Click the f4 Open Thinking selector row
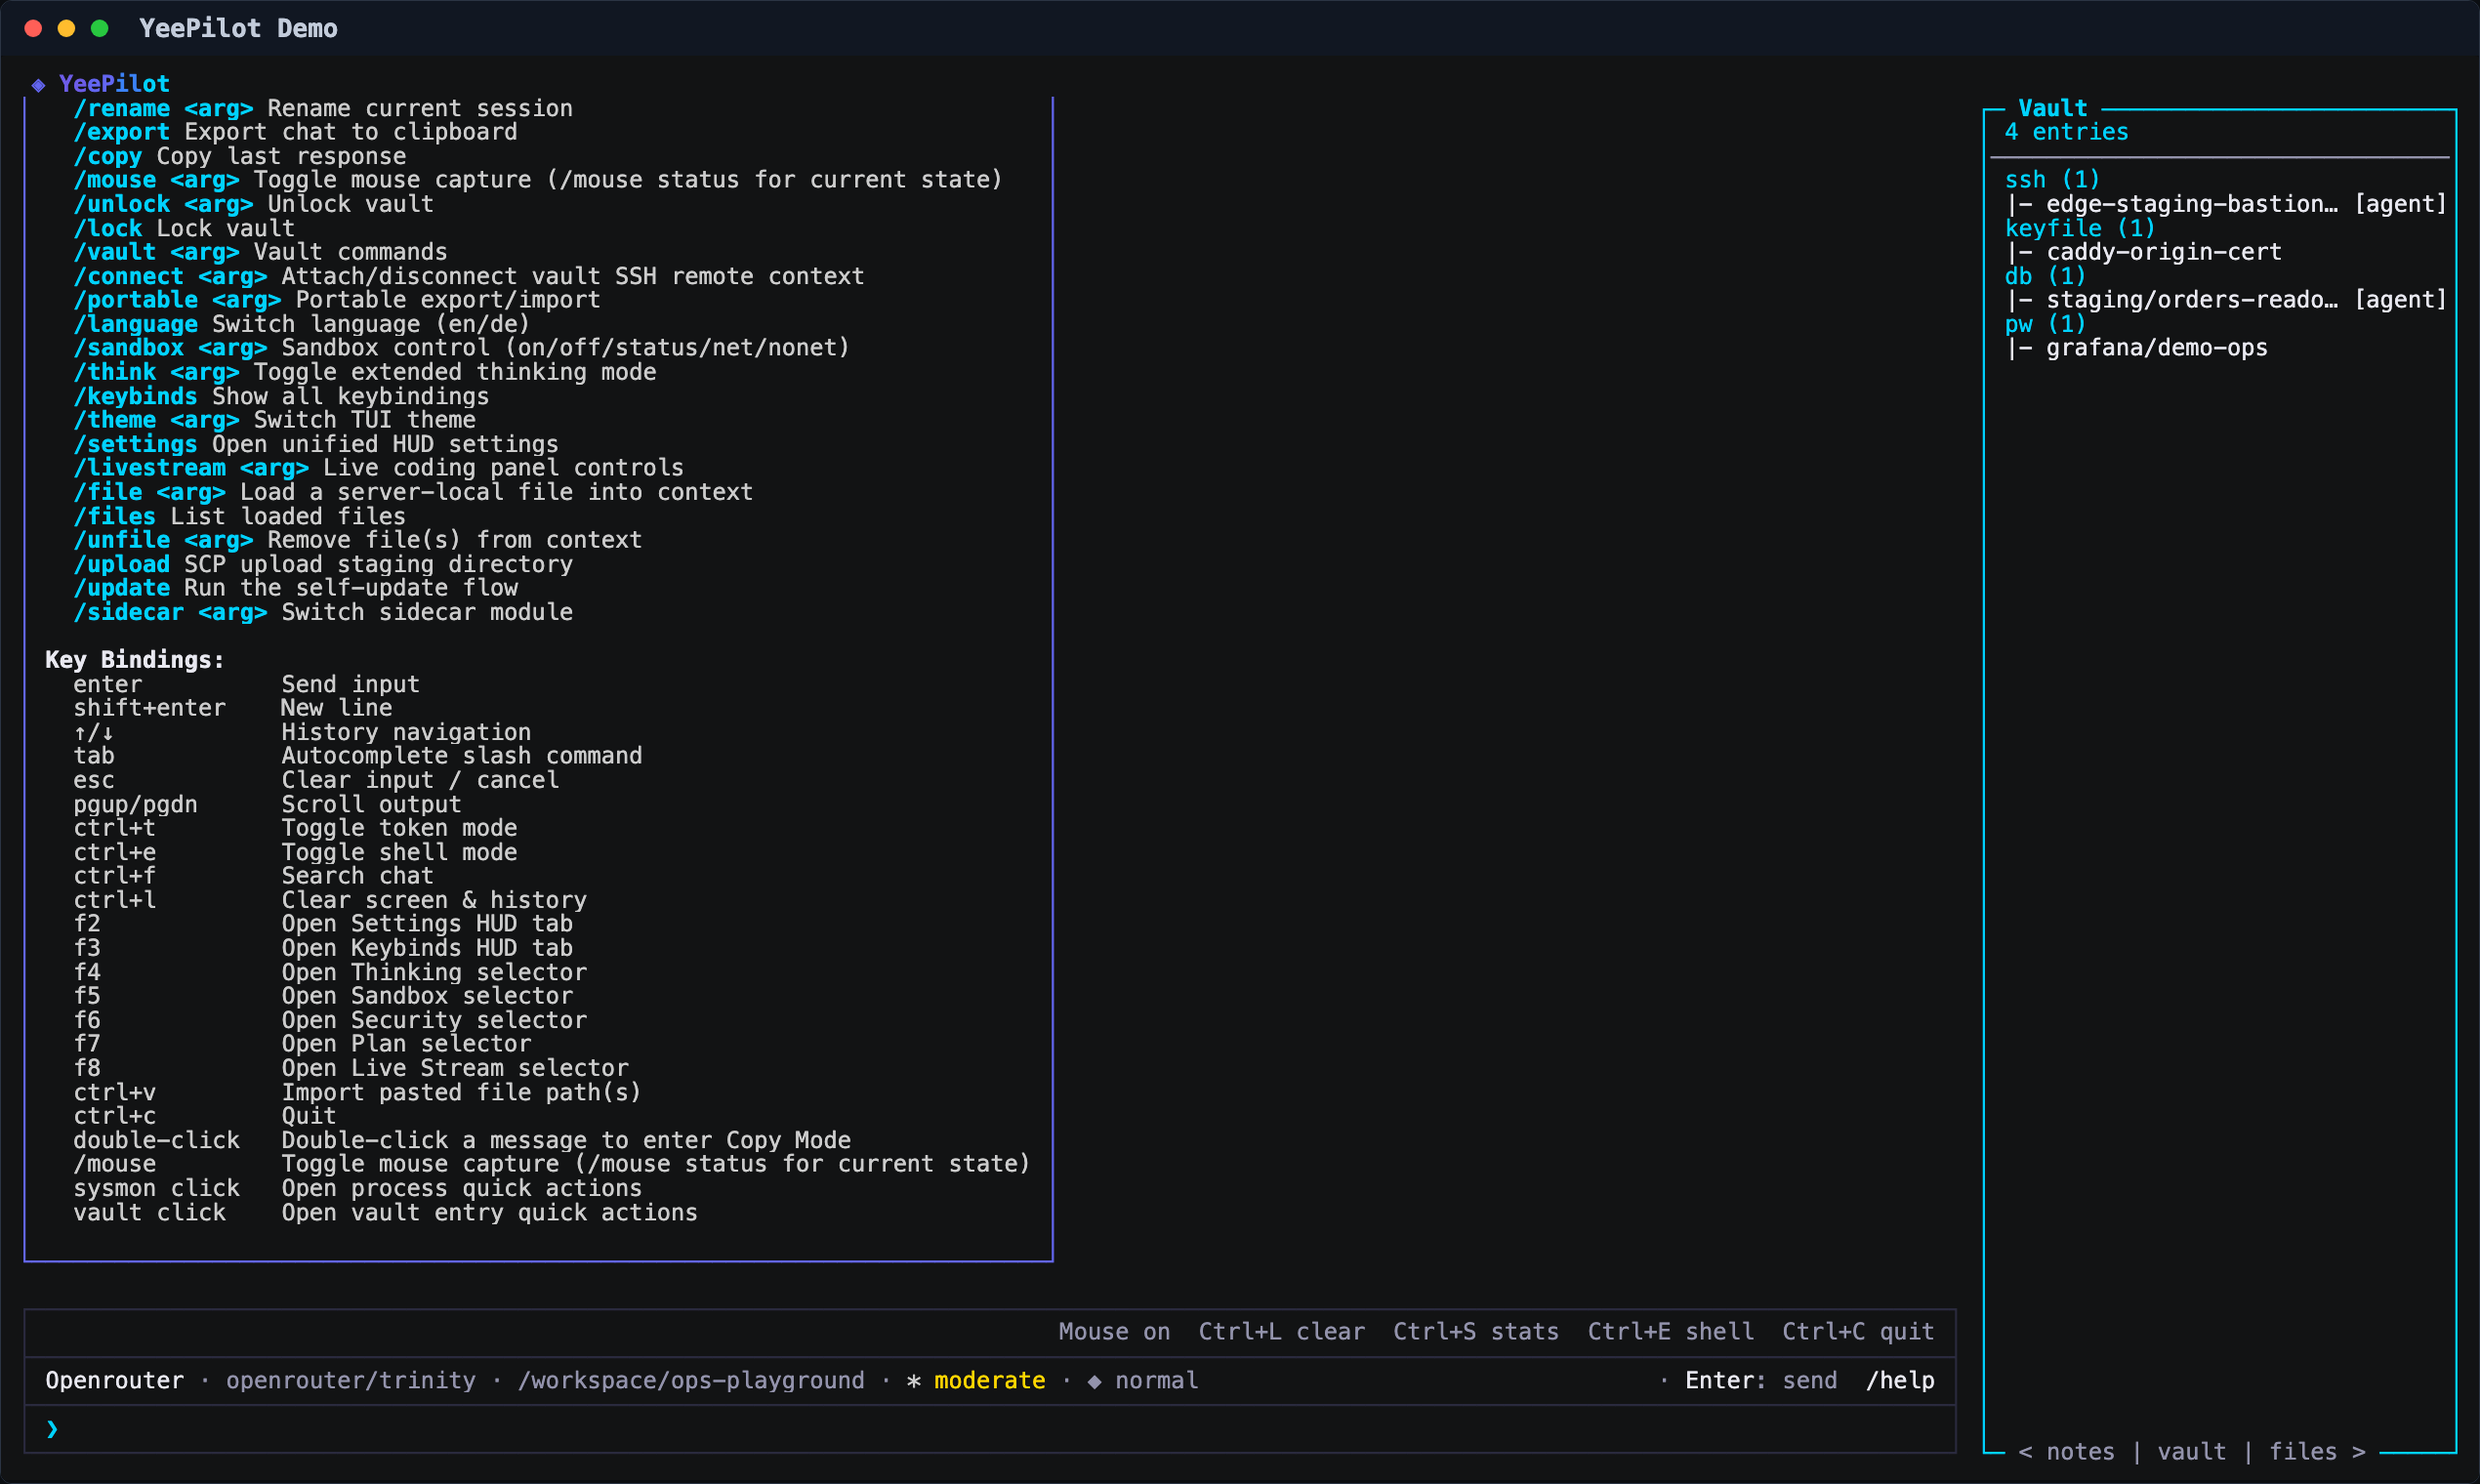2480x1484 pixels. click(330, 972)
